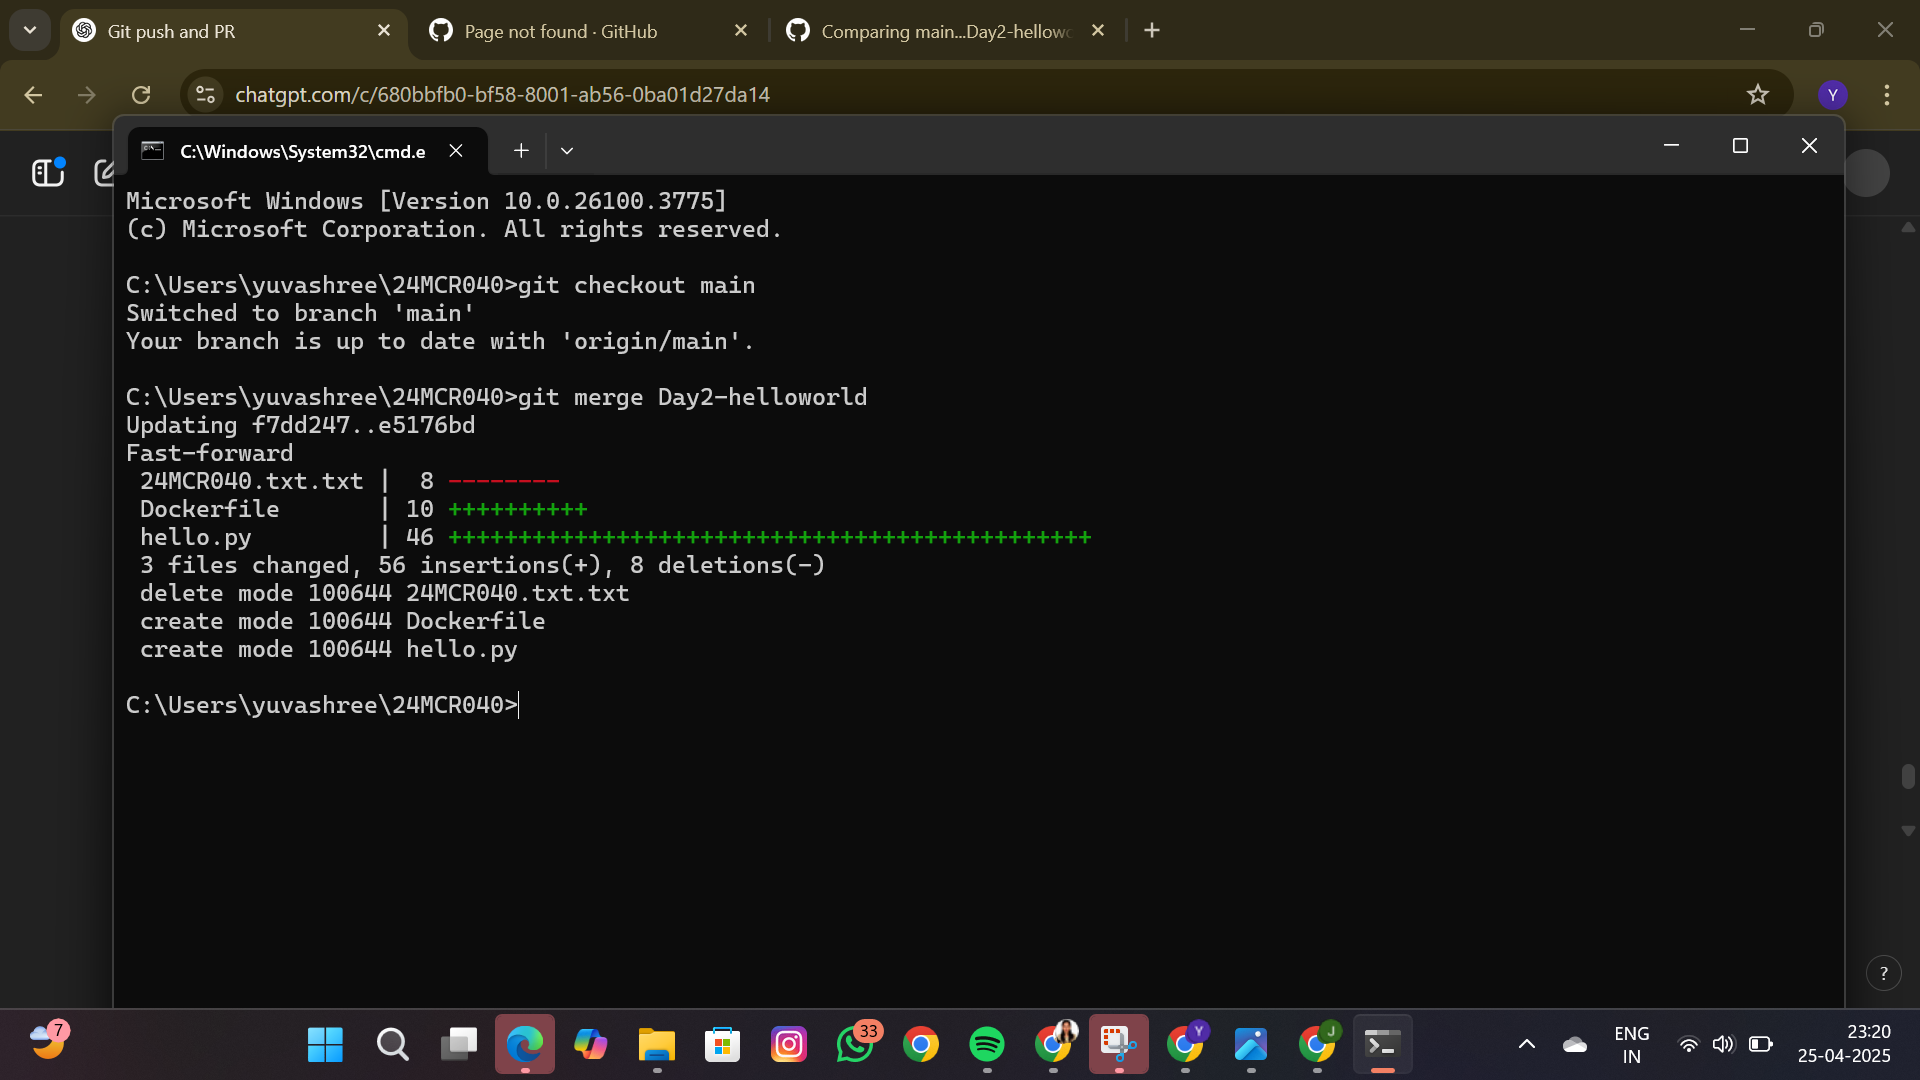Click 'Fast-forward' output line
This screenshot has width=1920, height=1080.
pos(209,453)
